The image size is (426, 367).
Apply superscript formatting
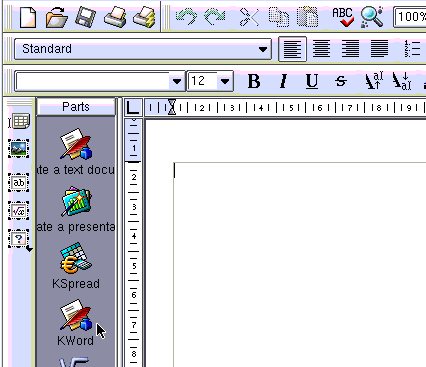pyautogui.click(x=373, y=81)
